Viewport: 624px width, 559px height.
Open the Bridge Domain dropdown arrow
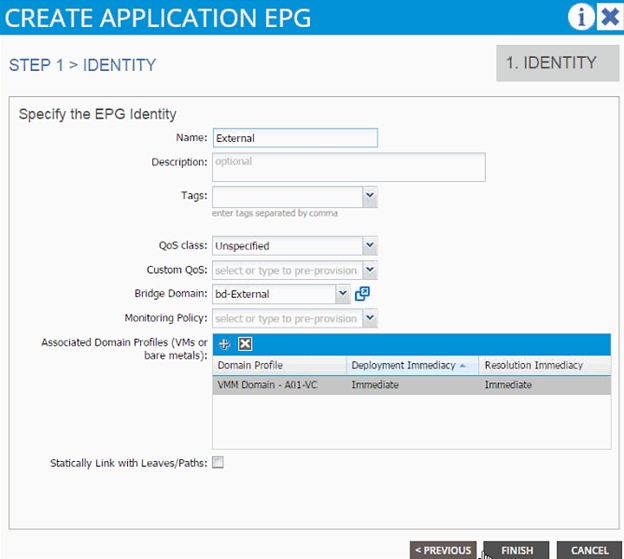coord(342,294)
